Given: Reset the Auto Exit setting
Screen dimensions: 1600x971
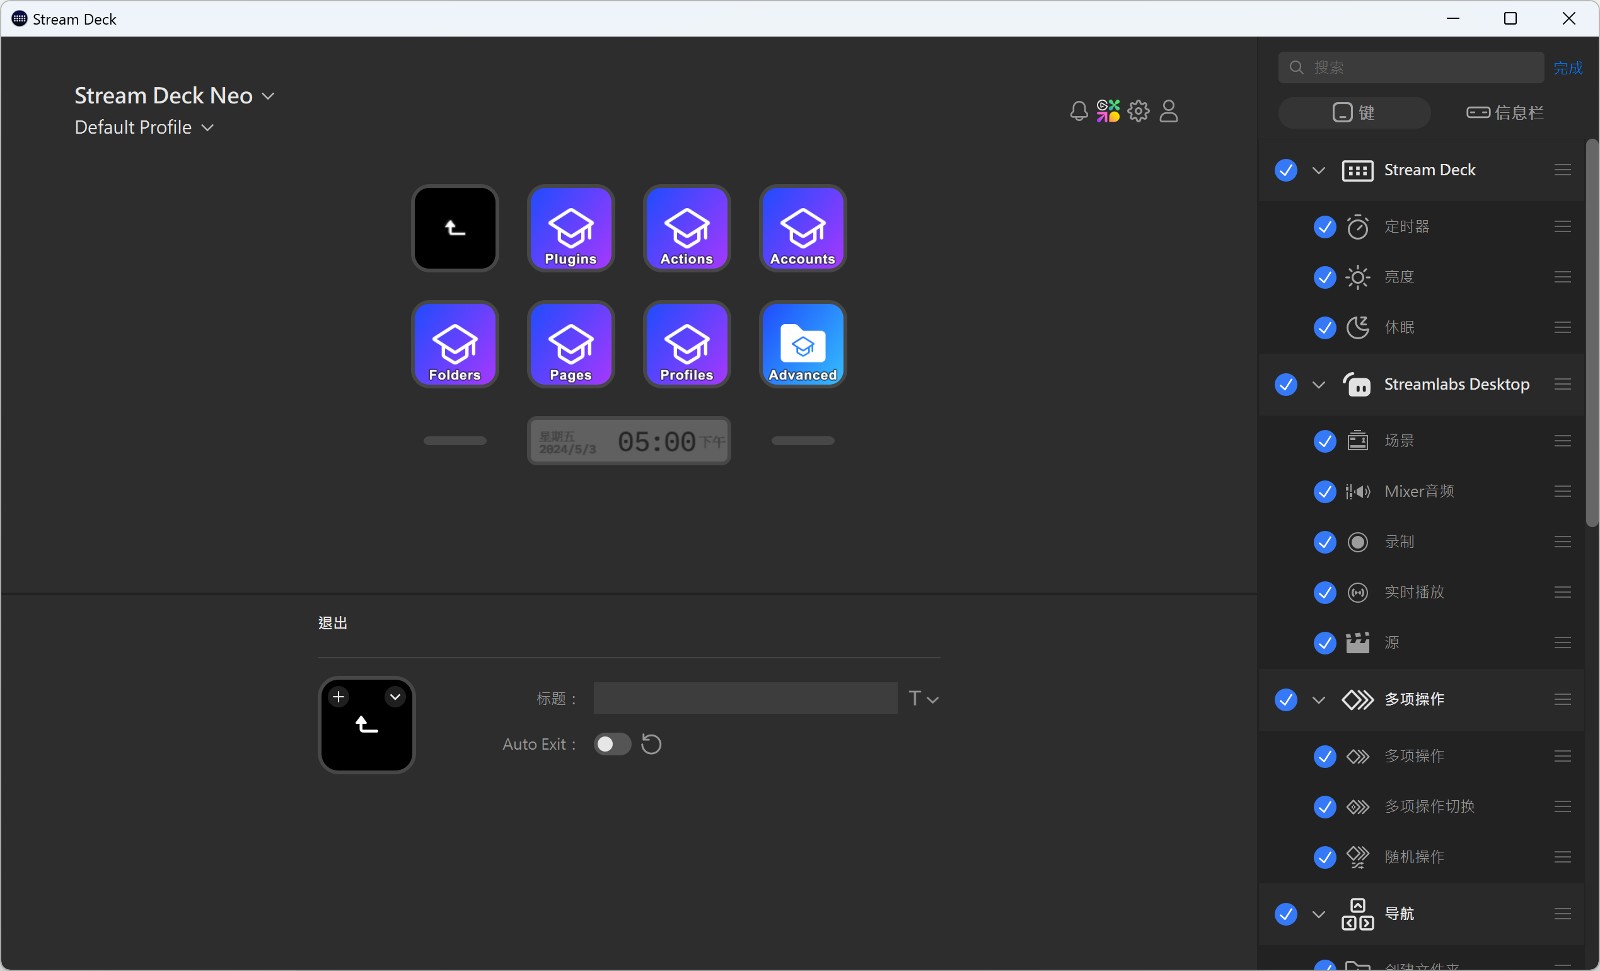Looking at the screenshot, I should click(651, 744).
